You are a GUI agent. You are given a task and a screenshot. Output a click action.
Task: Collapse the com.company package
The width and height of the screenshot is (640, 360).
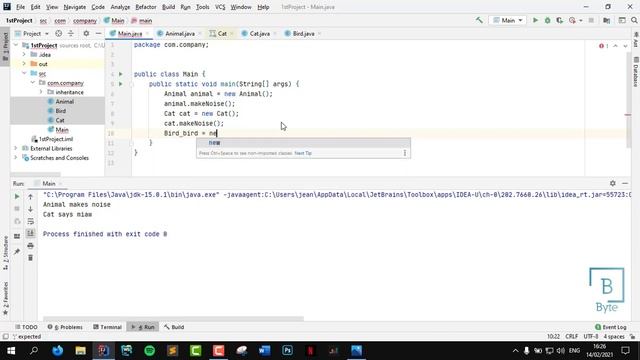pyautogui.click(x=33, y=82)
